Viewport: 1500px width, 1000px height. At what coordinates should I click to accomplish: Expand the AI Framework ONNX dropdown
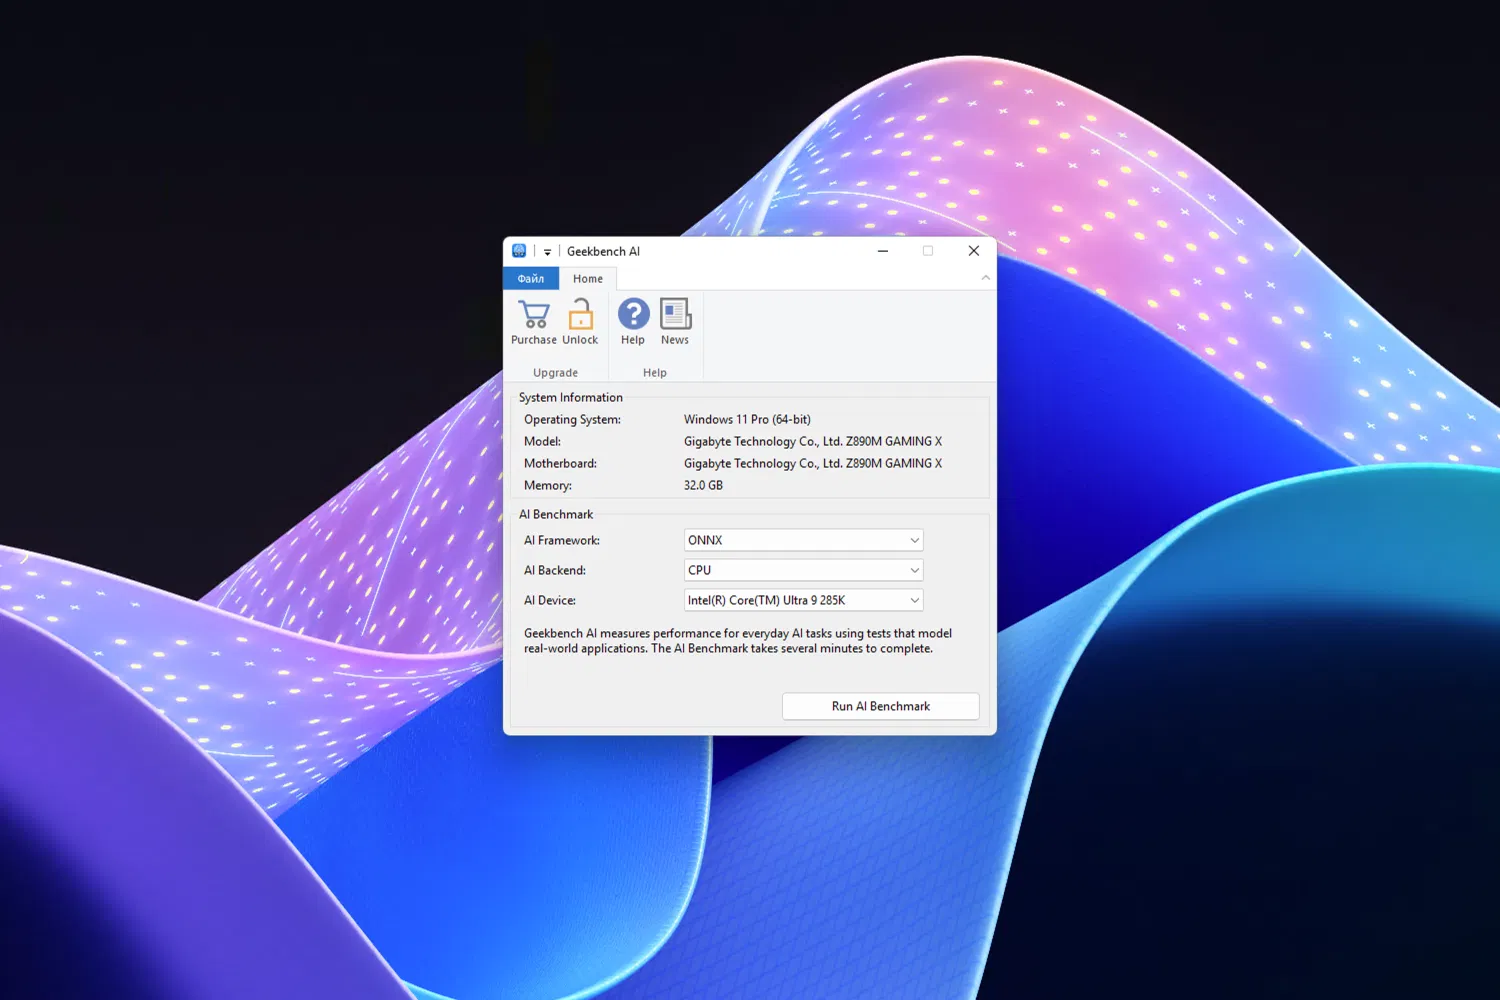coord(803,540)
